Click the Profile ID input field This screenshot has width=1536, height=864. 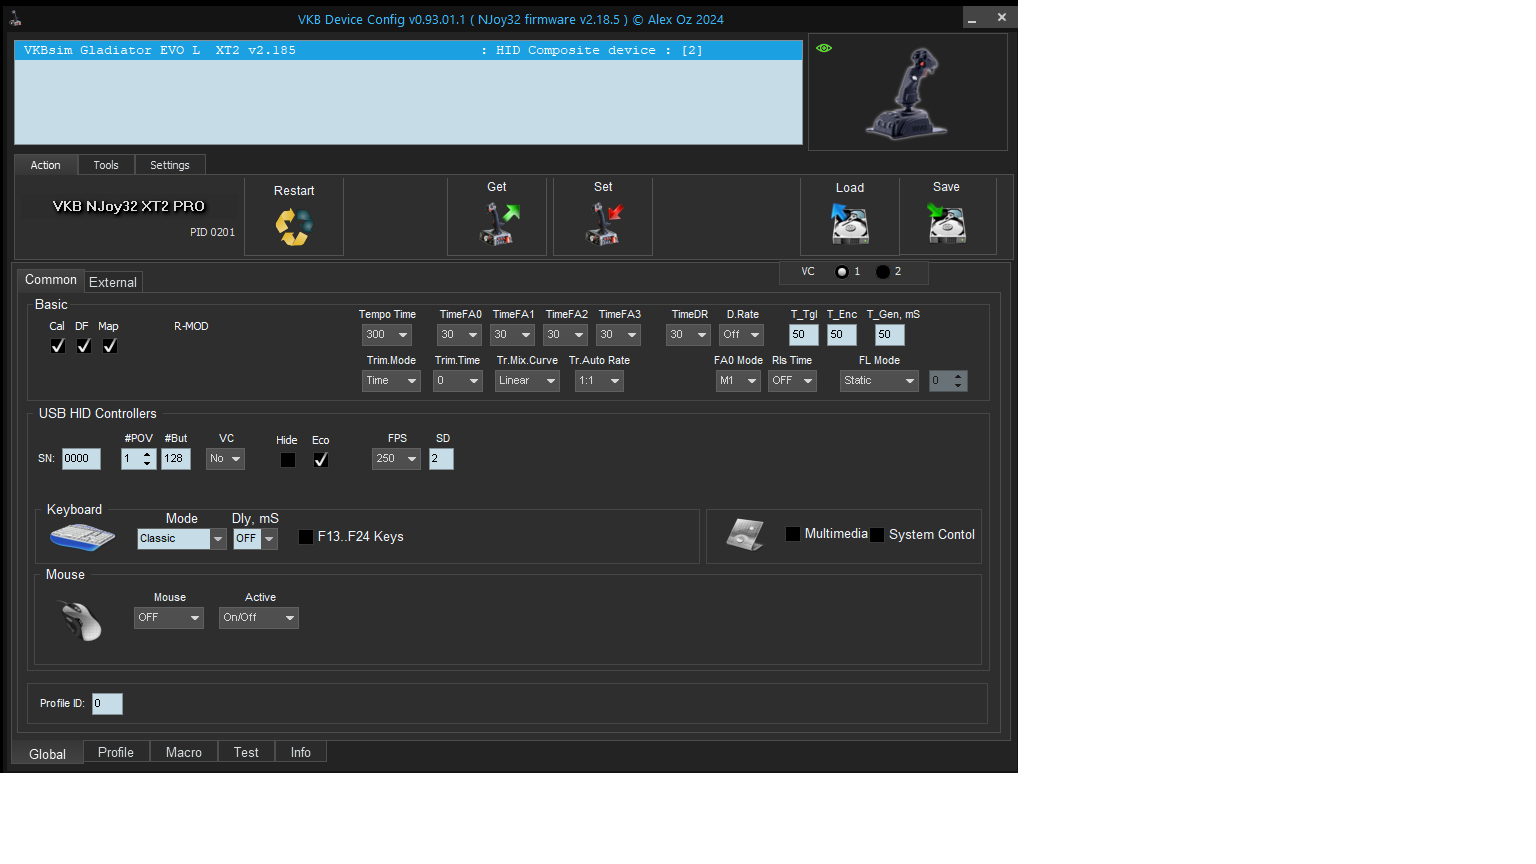[107, 704]
